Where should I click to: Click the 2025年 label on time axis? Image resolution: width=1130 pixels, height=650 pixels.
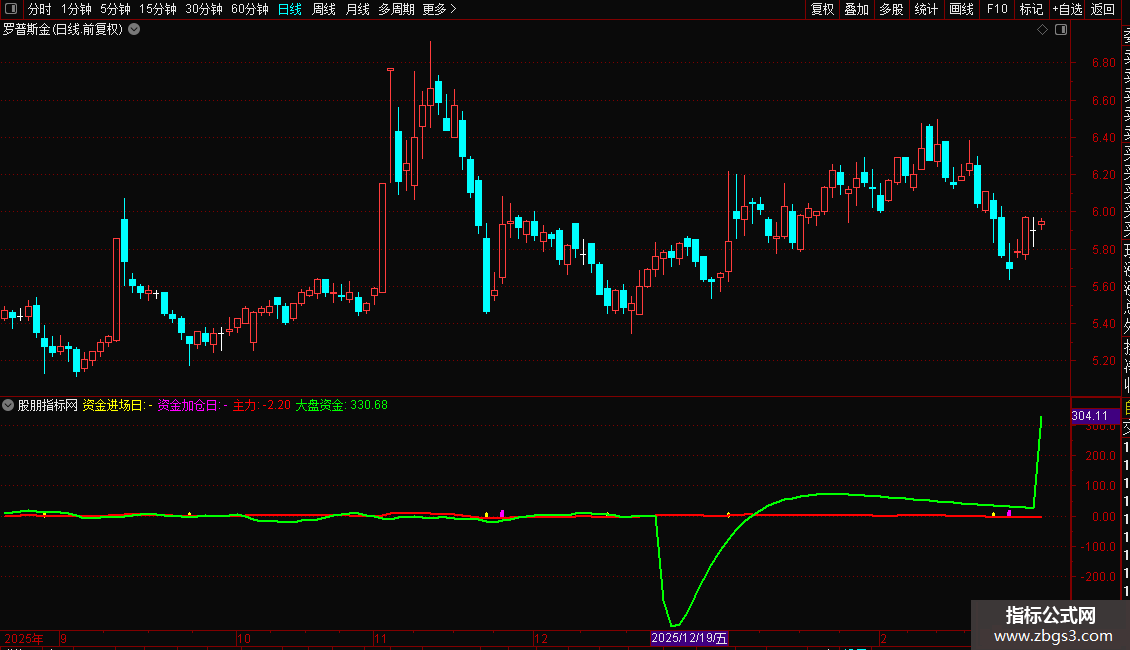click(24, 639)
